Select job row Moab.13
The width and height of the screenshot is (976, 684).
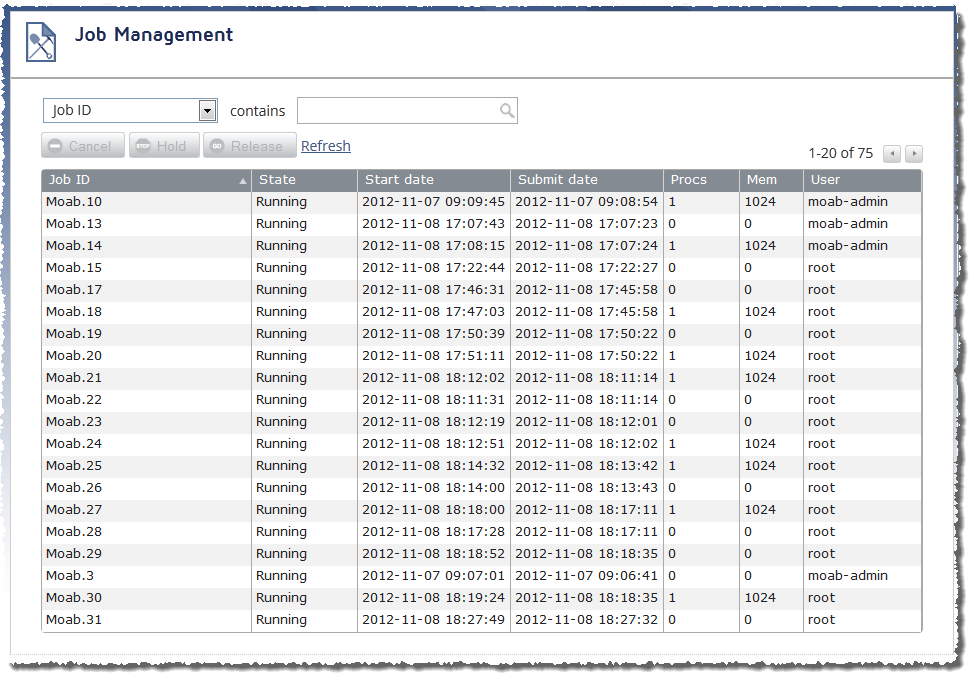click(482, 223)
